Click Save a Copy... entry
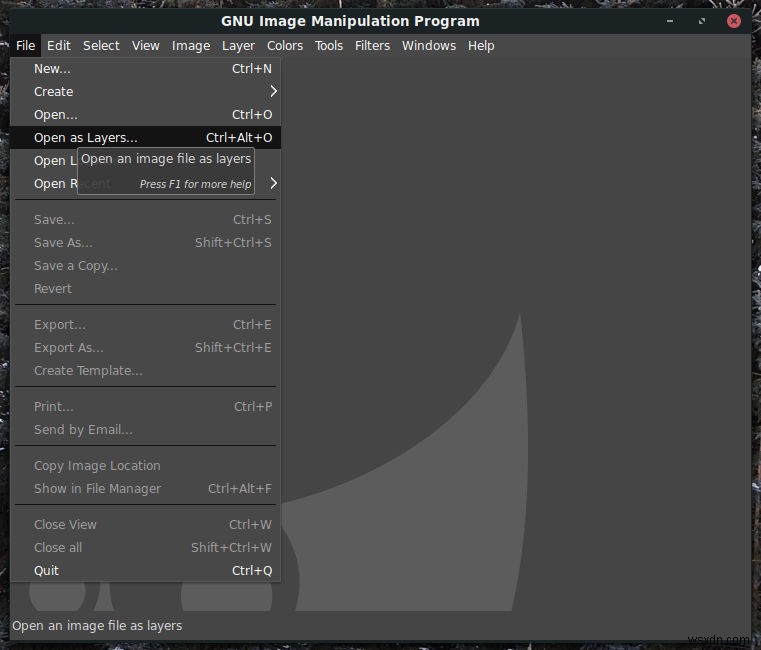761x650 pixels. click(x=146, y=266)
